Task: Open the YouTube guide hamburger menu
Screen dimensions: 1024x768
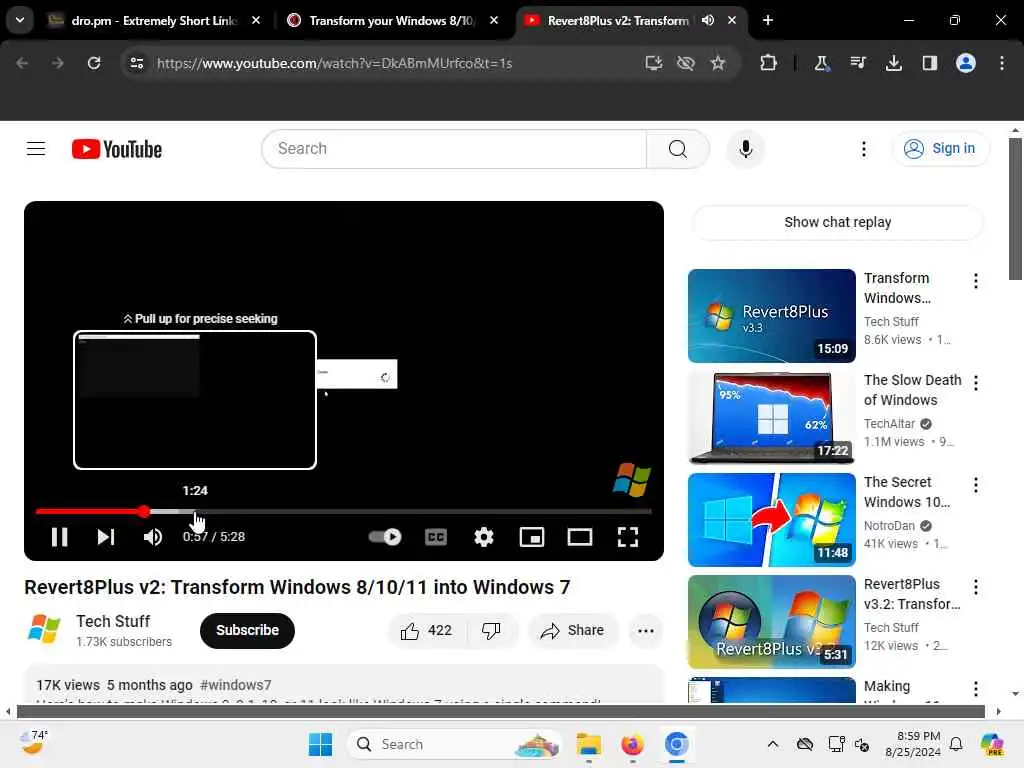Action: pos(36,149)
